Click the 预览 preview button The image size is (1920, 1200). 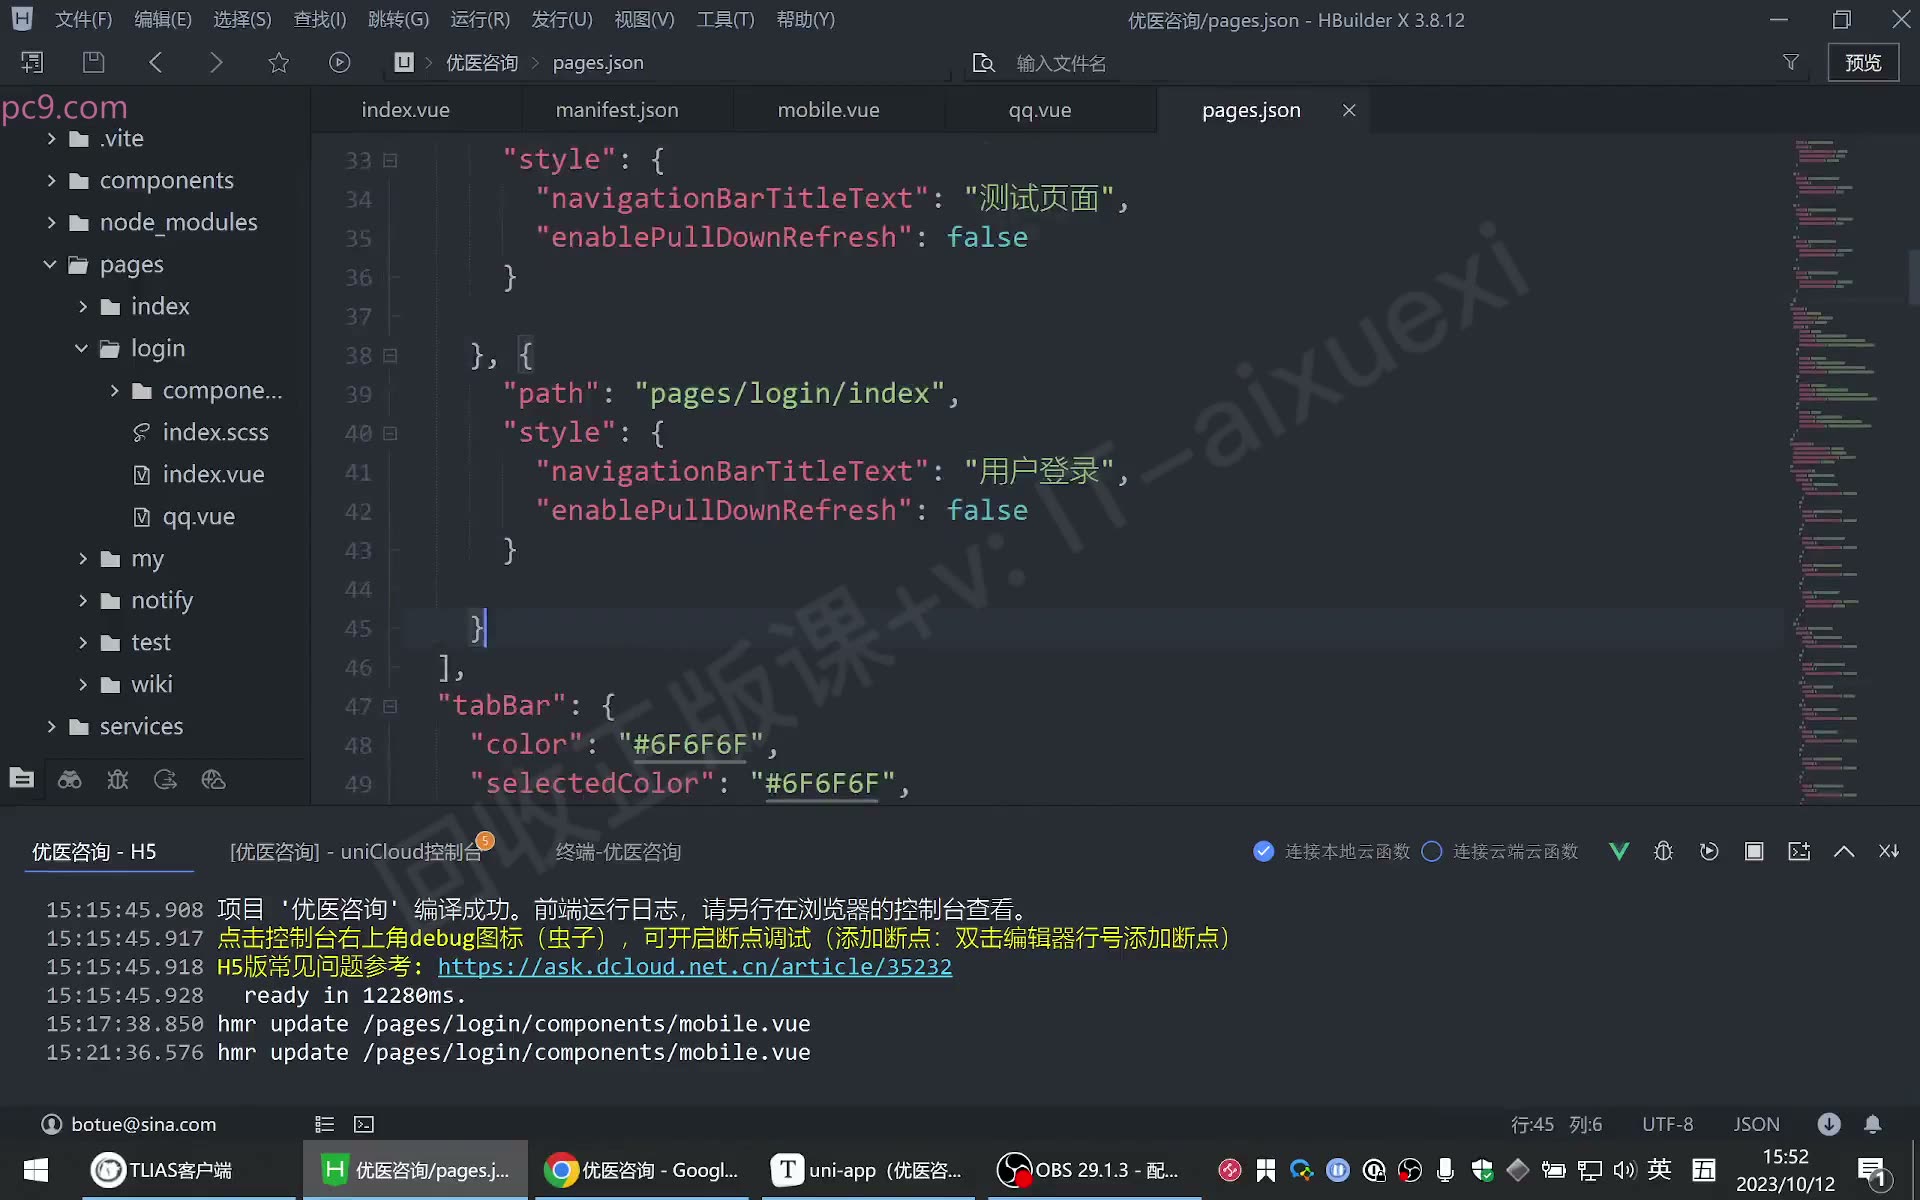pyautogui.click(x=1863, y=62)
